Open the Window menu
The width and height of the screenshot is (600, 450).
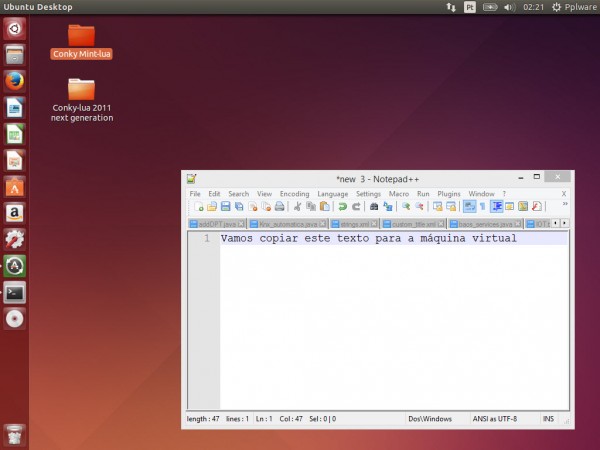coord(481,194)
